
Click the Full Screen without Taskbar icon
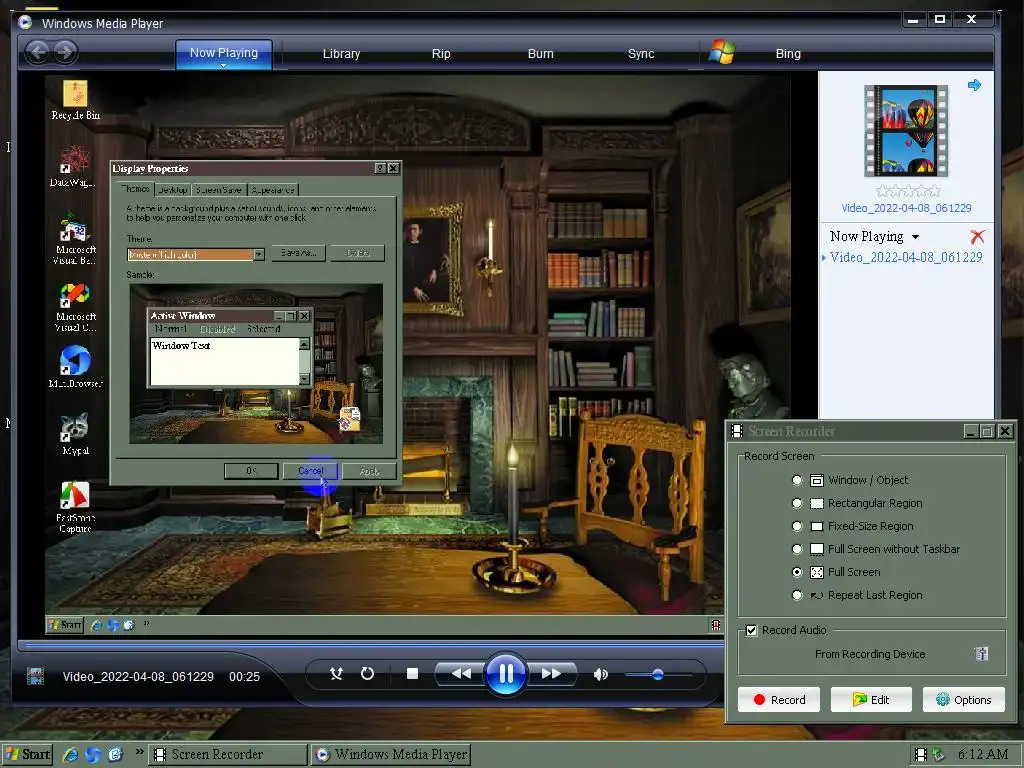816,549
